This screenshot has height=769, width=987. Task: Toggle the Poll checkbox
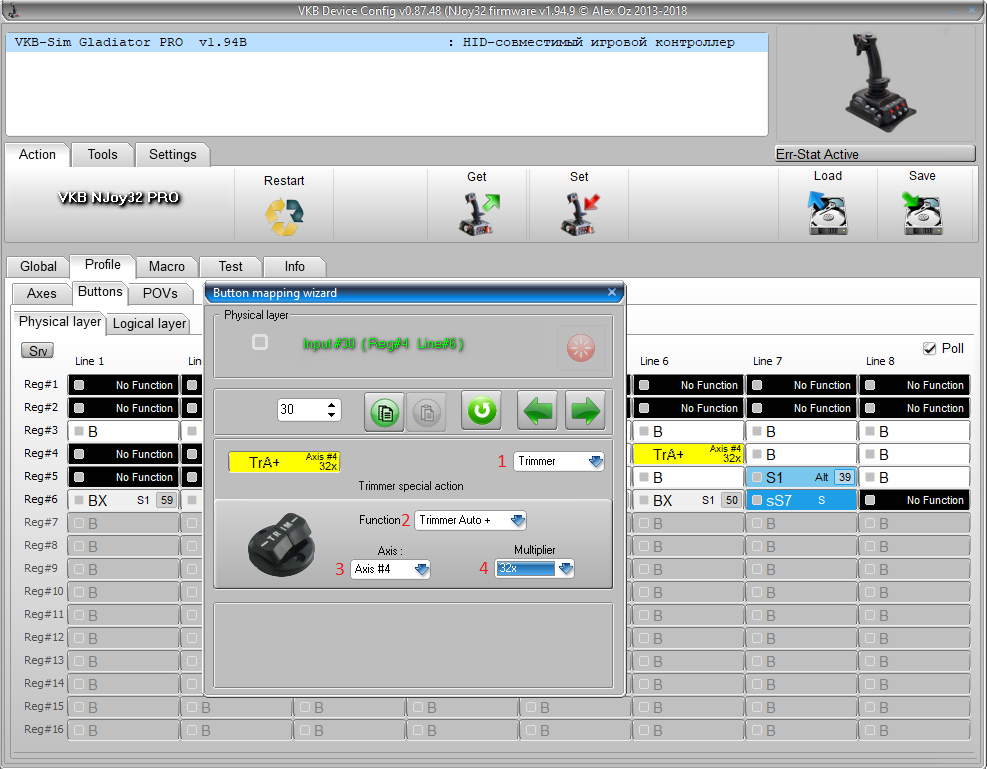click(930, 348)
